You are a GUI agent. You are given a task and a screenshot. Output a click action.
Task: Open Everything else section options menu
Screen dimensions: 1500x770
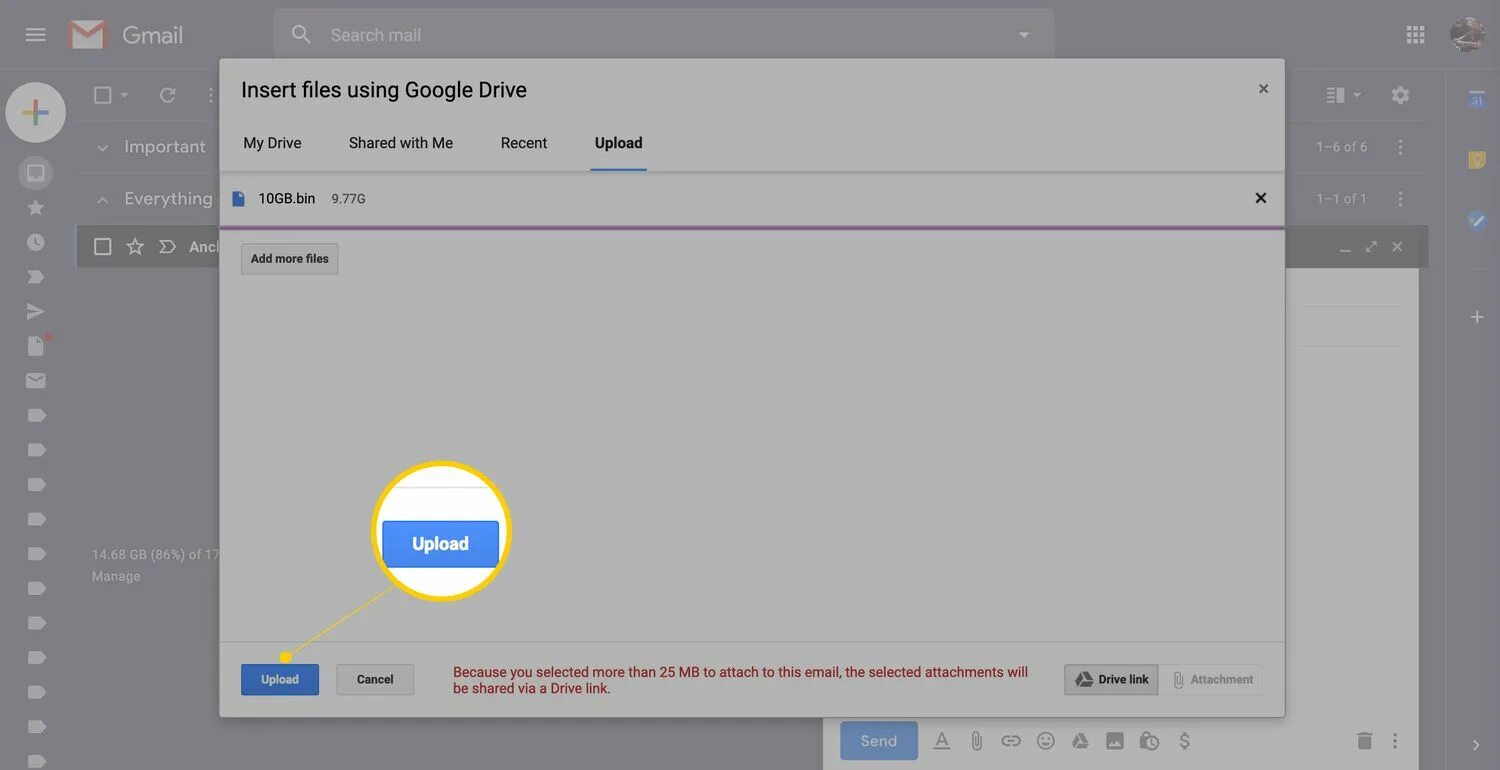1400,199
